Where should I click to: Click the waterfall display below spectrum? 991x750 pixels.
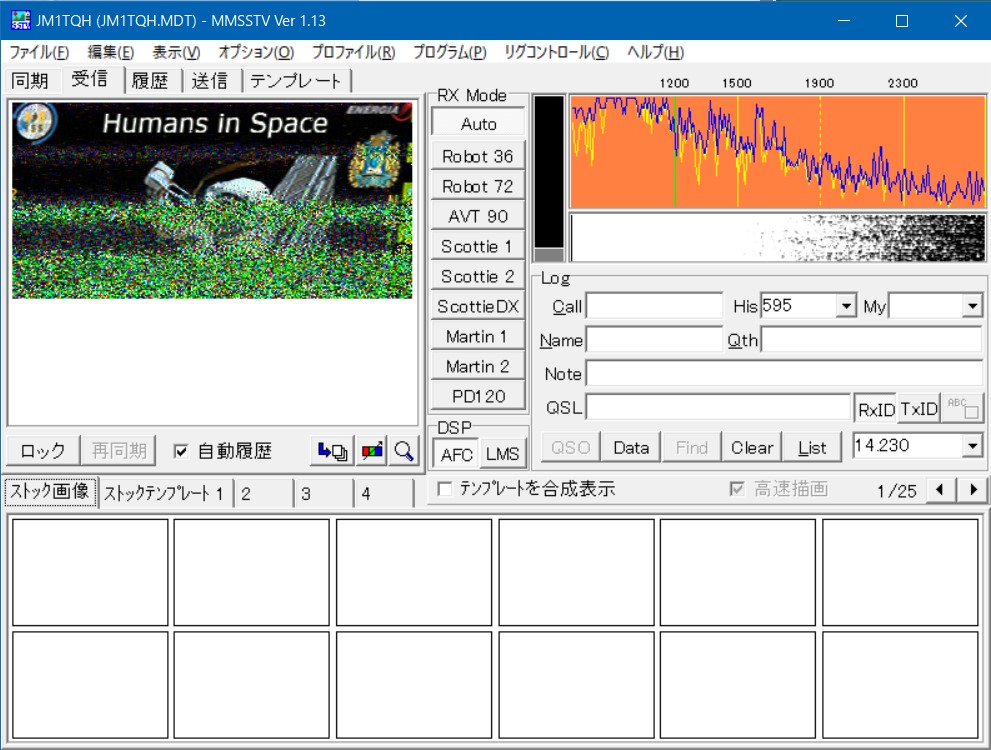pos(778,237)
